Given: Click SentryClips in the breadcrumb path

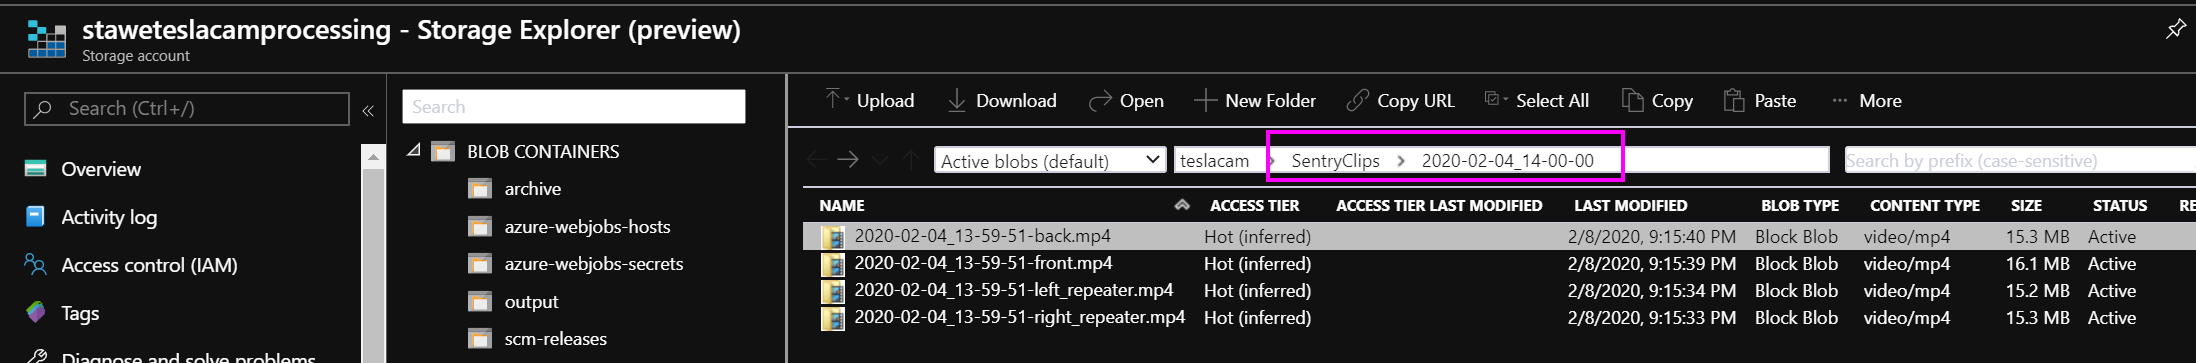Looking at the screenshot, I should click(1335, 160).
